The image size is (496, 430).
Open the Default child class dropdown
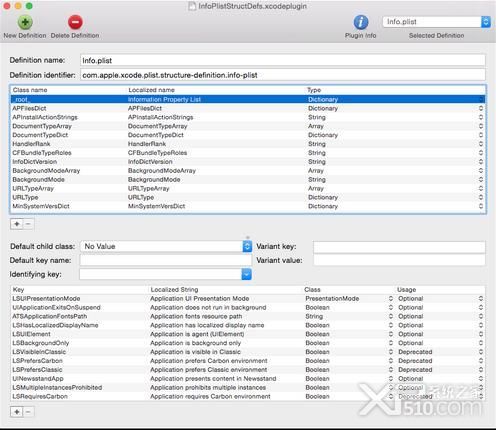166,246
